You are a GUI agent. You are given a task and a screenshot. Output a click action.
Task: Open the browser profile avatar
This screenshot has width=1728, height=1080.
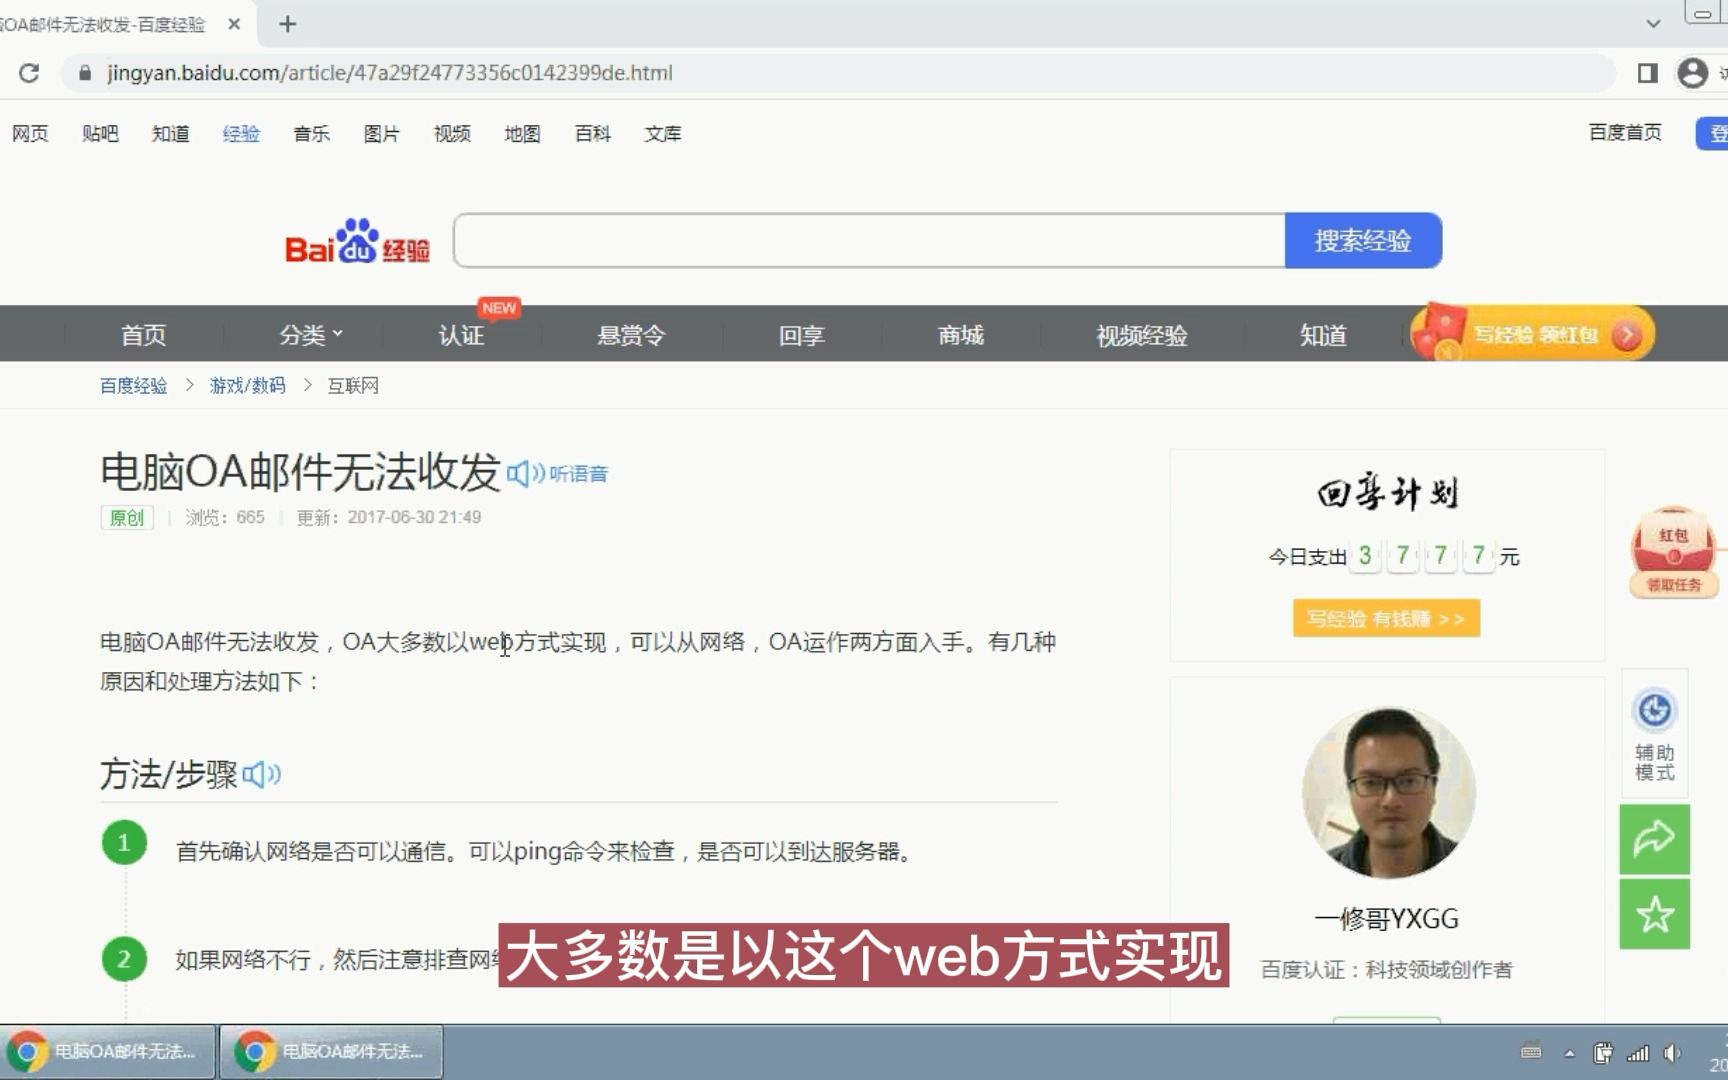pos(1692,73)
